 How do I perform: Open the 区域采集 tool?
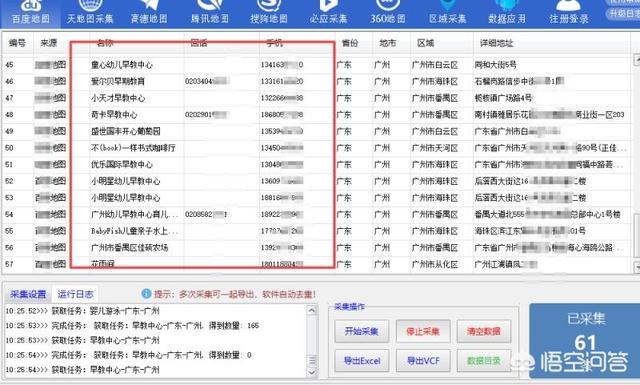tap(447, 12)
